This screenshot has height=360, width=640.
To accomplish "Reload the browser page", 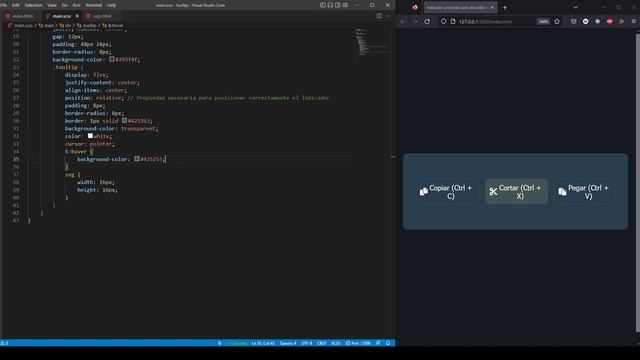I will [x=427, y=22].
